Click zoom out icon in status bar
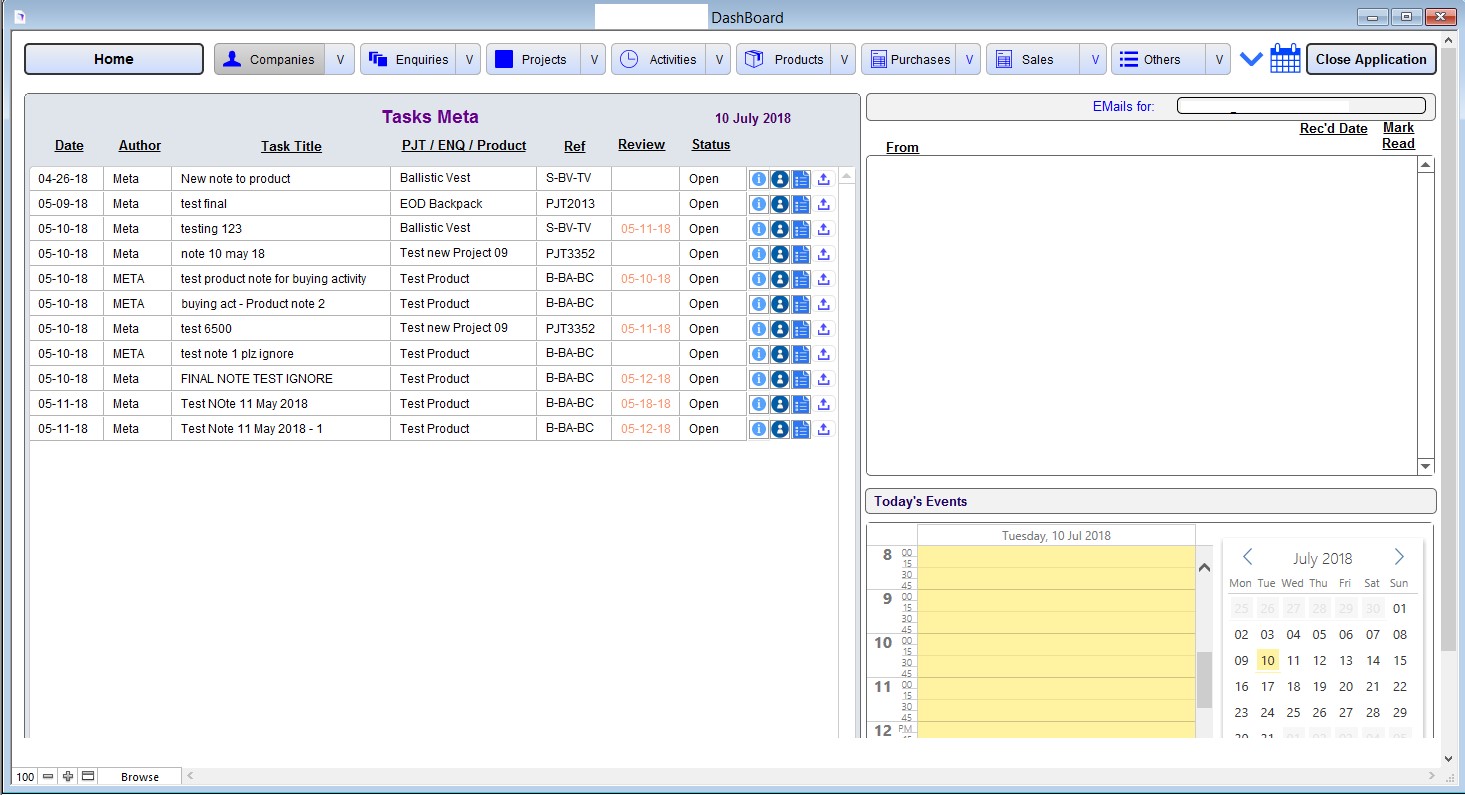Viewport: 1465px width, 795px height. [48, 777]
